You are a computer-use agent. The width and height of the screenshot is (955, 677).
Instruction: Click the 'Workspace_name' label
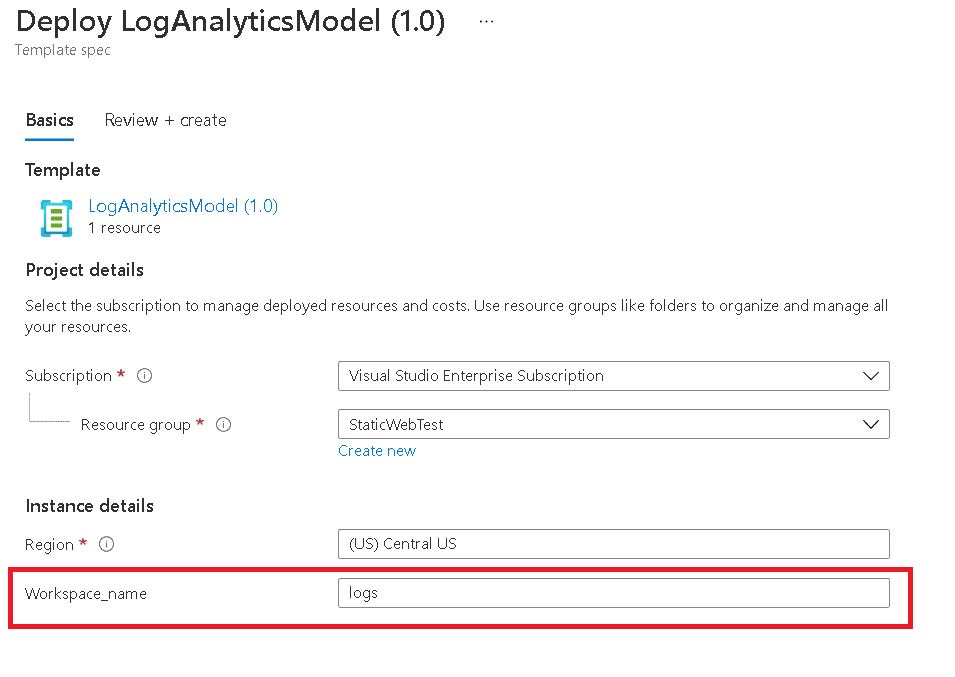click(x=86, y=594)
